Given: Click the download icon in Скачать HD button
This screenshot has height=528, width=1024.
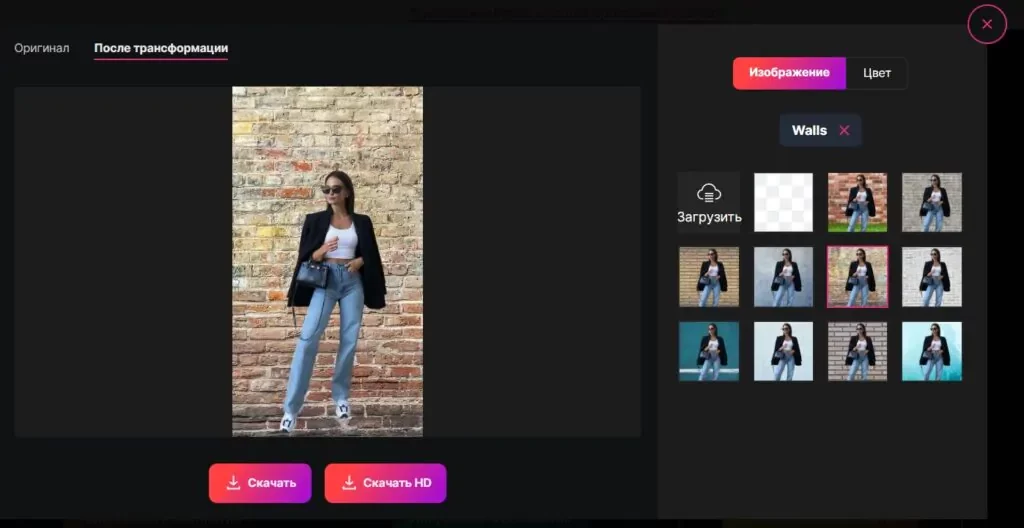Looking at the screenshot, I should coord(349,483).
